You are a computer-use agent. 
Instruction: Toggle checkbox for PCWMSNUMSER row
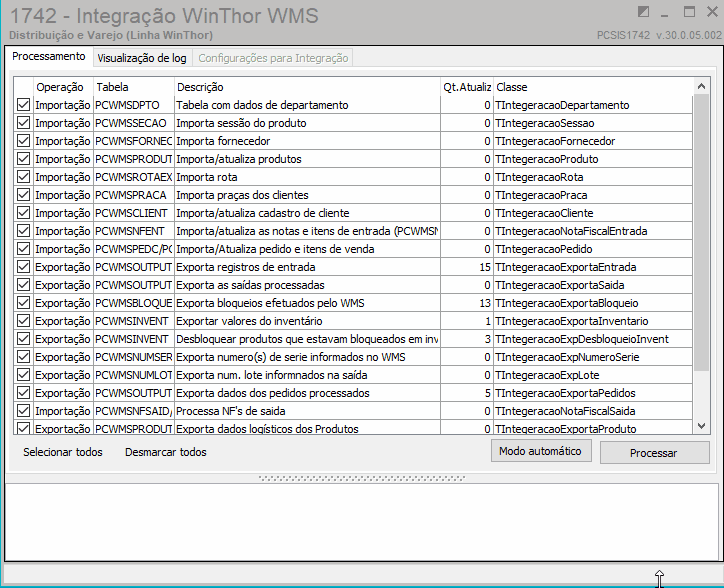coord(24,357)
